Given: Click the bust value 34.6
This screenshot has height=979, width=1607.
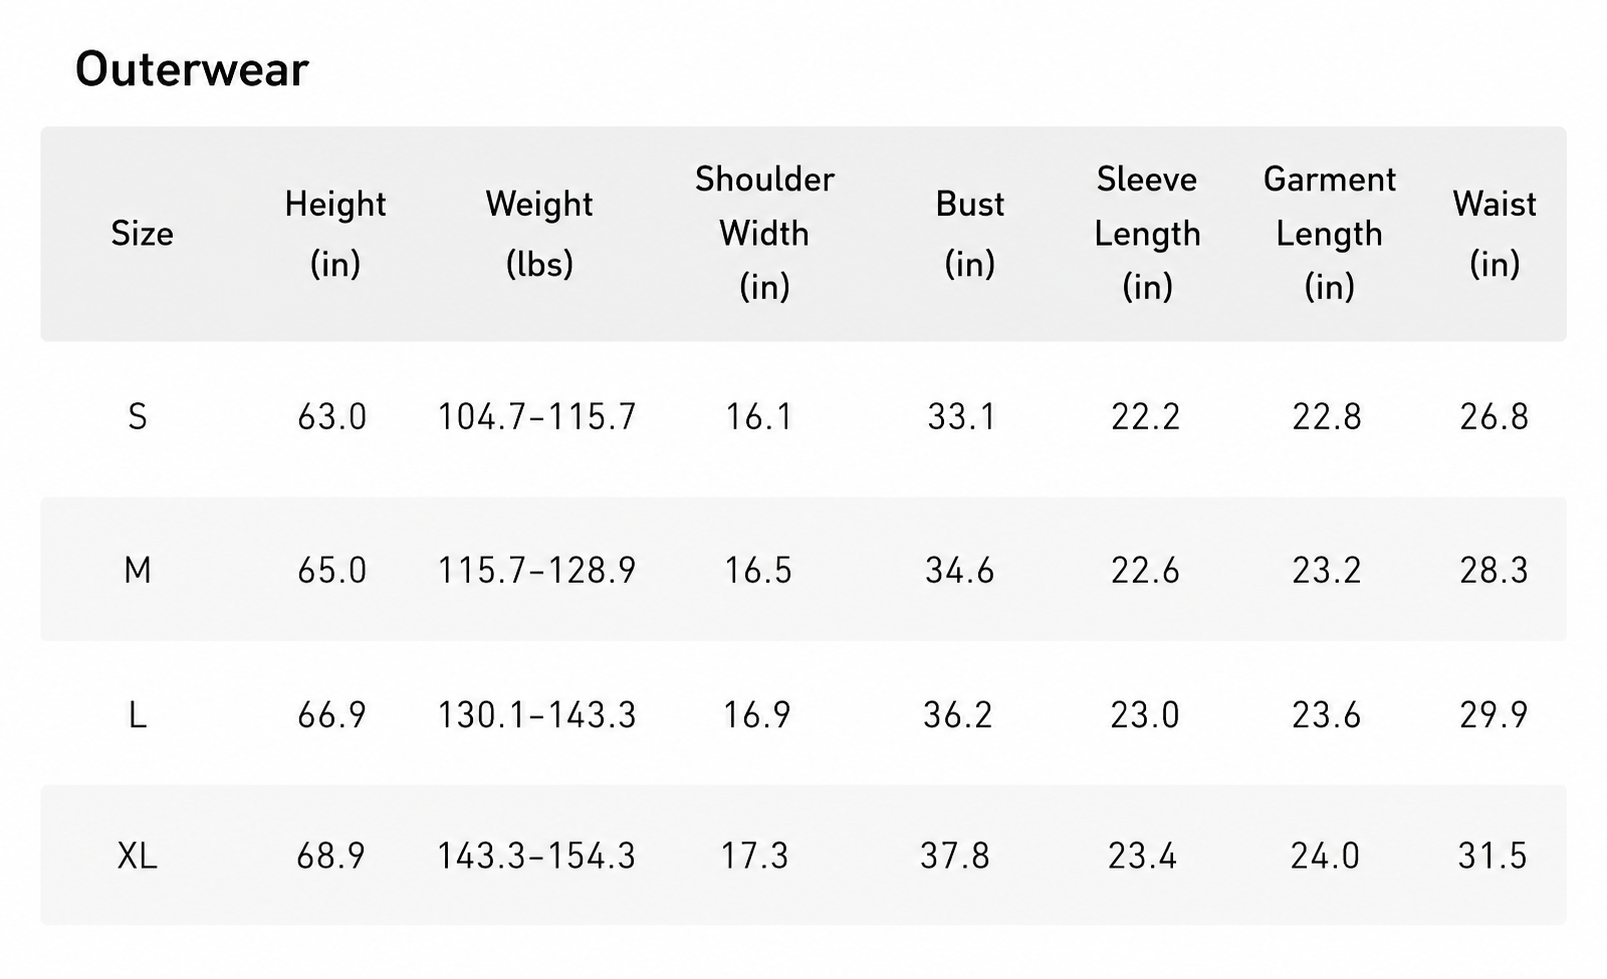Looking at the screenshot, I should pos(960,570).
